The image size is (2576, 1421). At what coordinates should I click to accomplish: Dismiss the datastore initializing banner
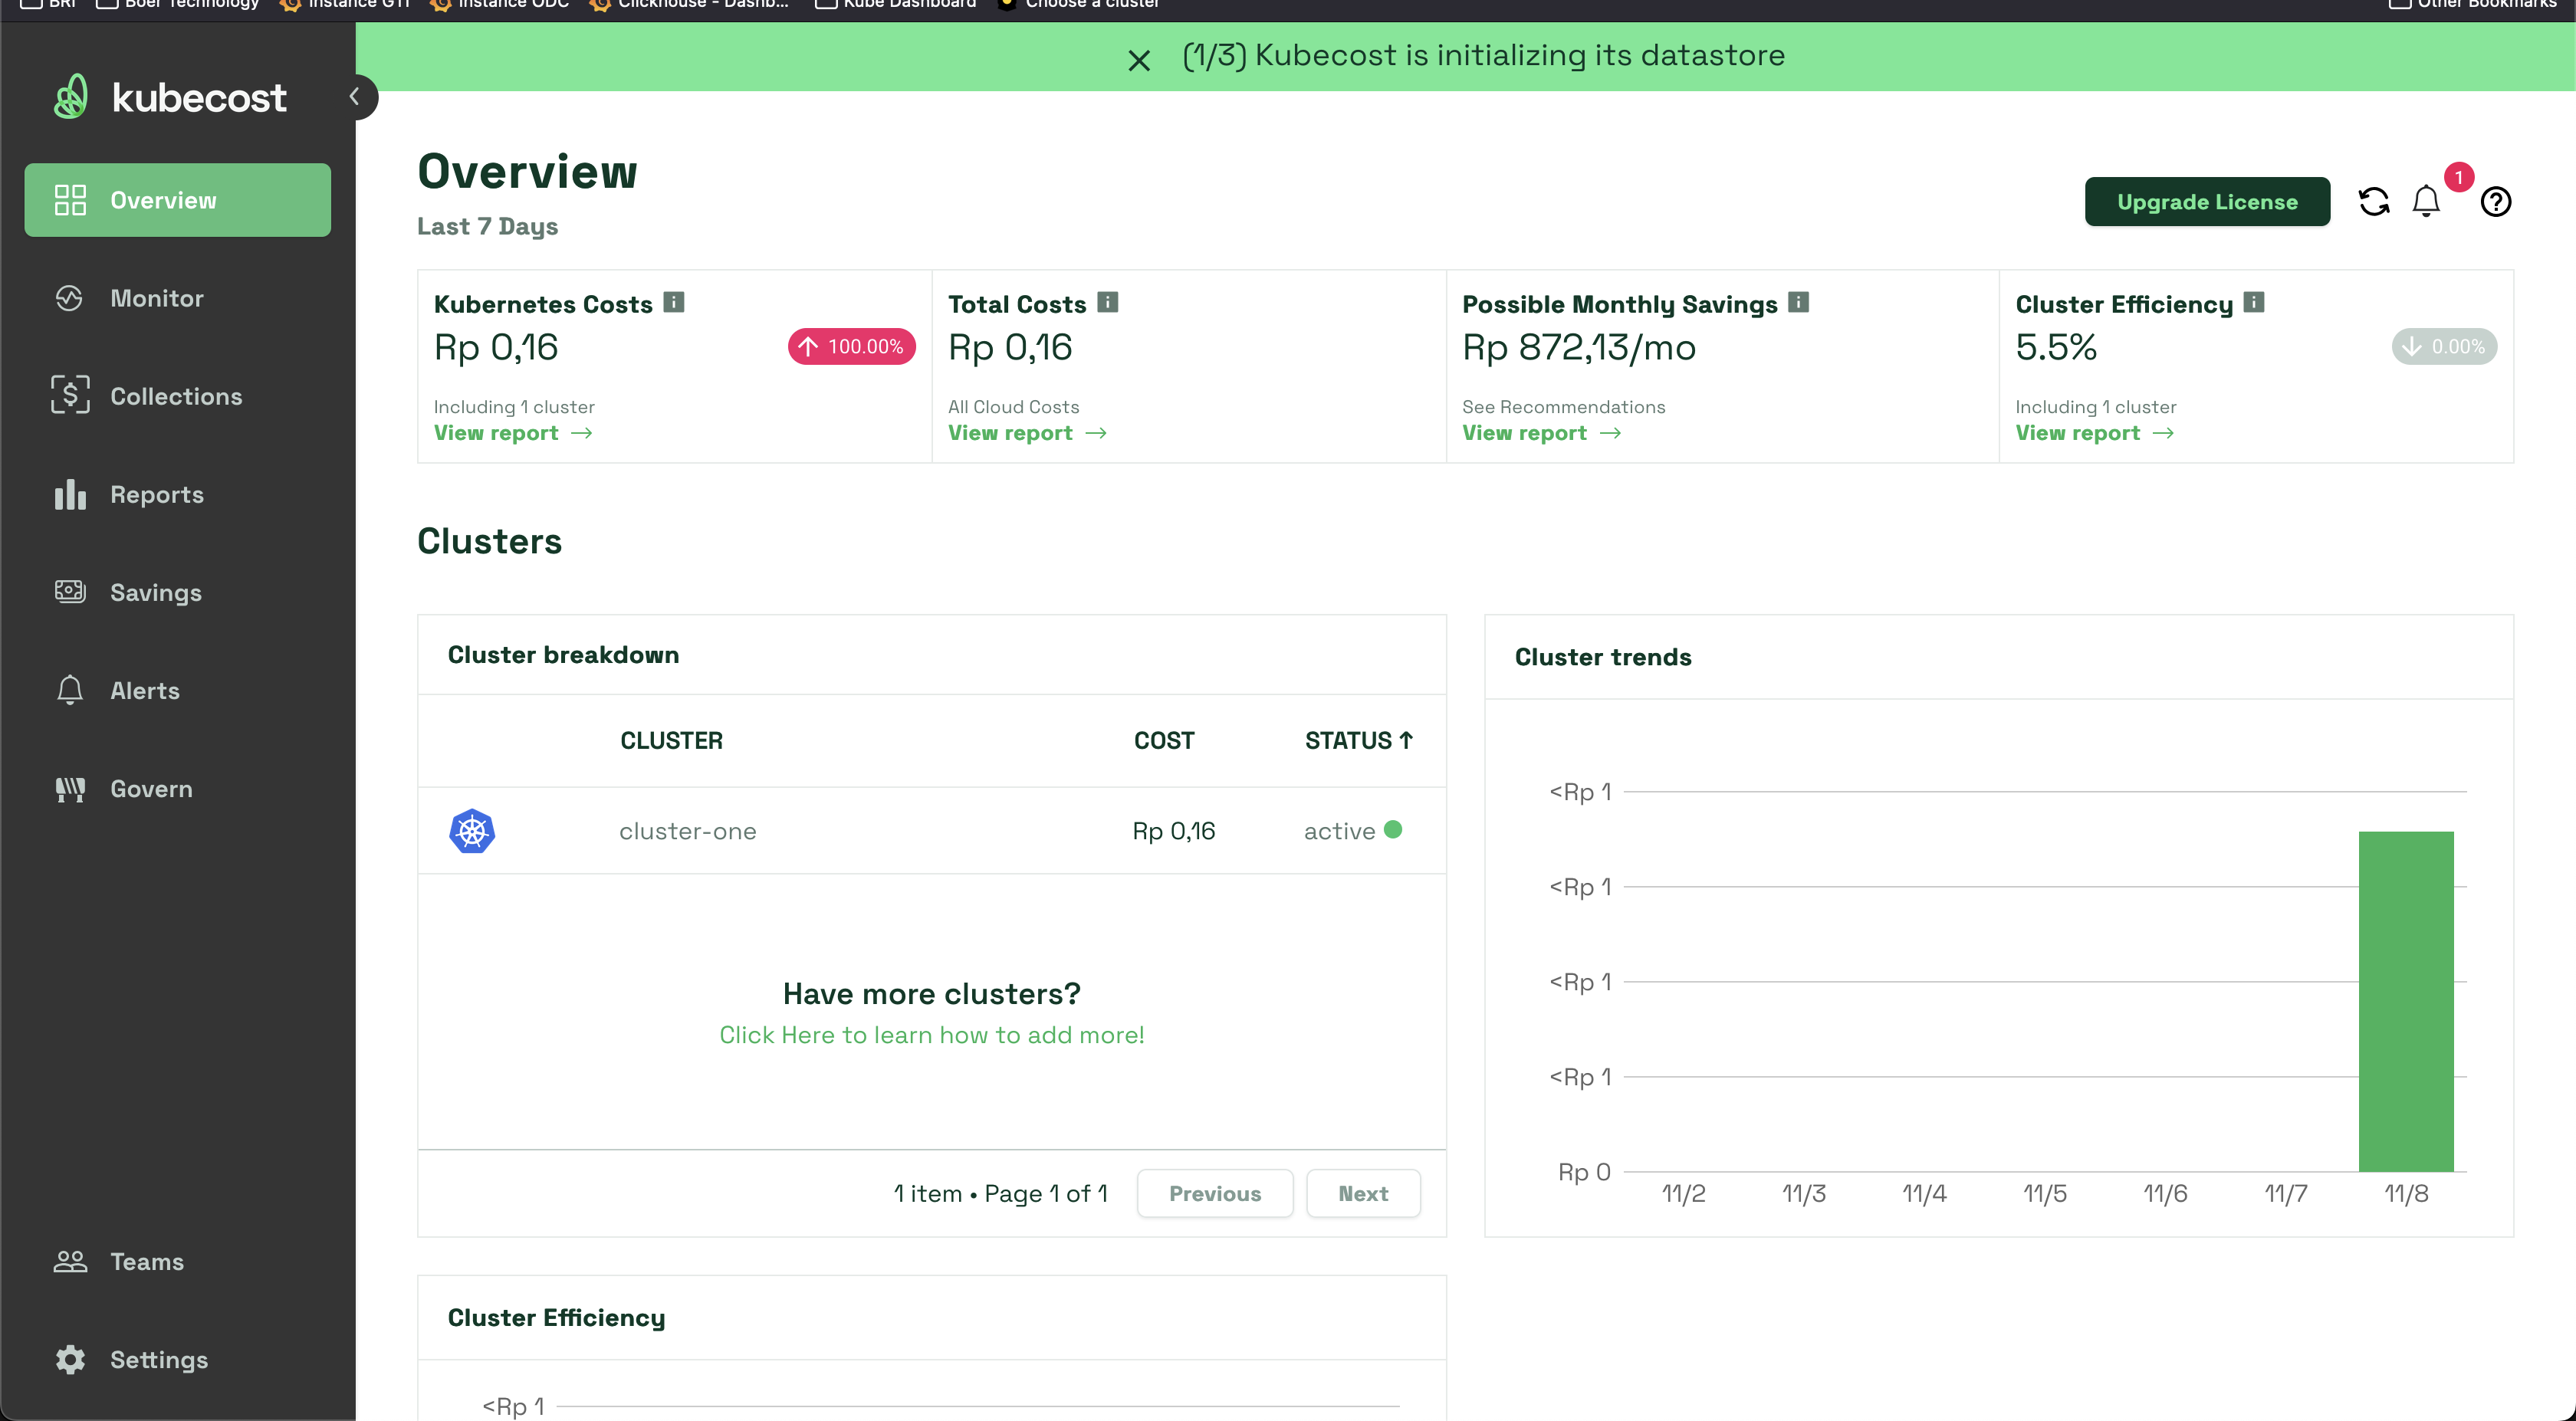(x=1138, y=61)
